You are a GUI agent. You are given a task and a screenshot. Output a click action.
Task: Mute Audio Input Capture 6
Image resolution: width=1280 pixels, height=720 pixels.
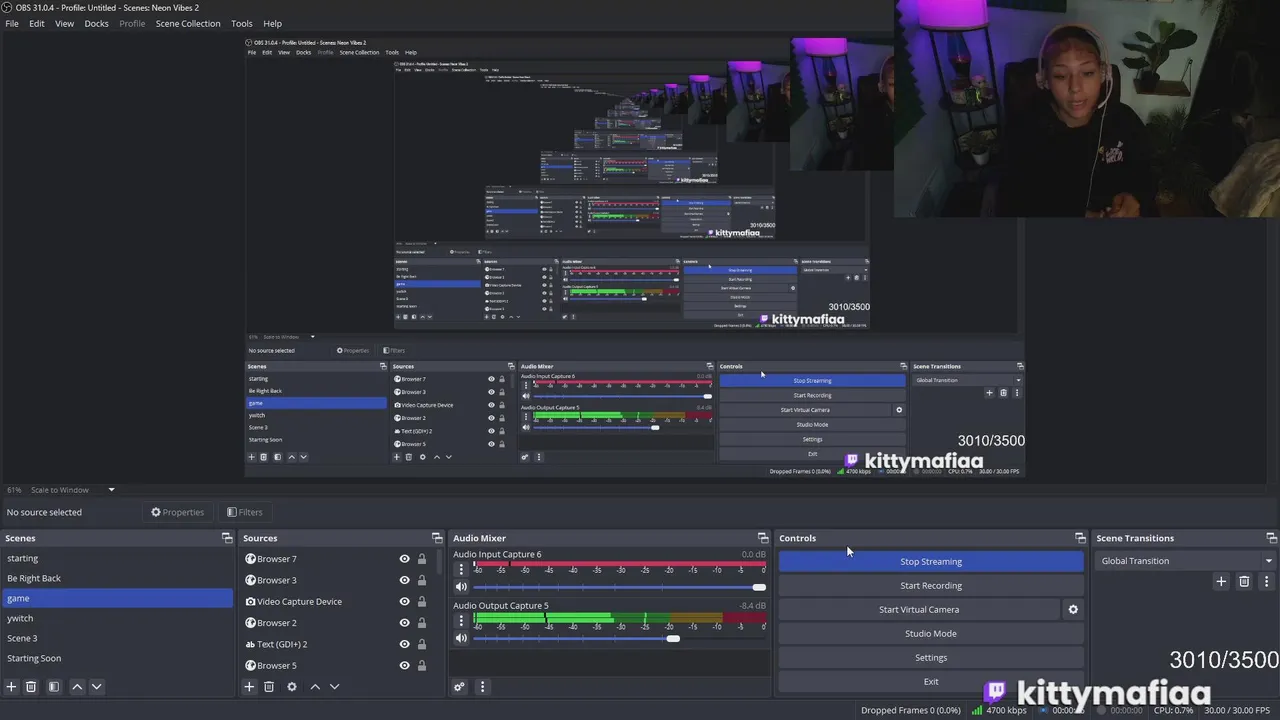point(461,587)
